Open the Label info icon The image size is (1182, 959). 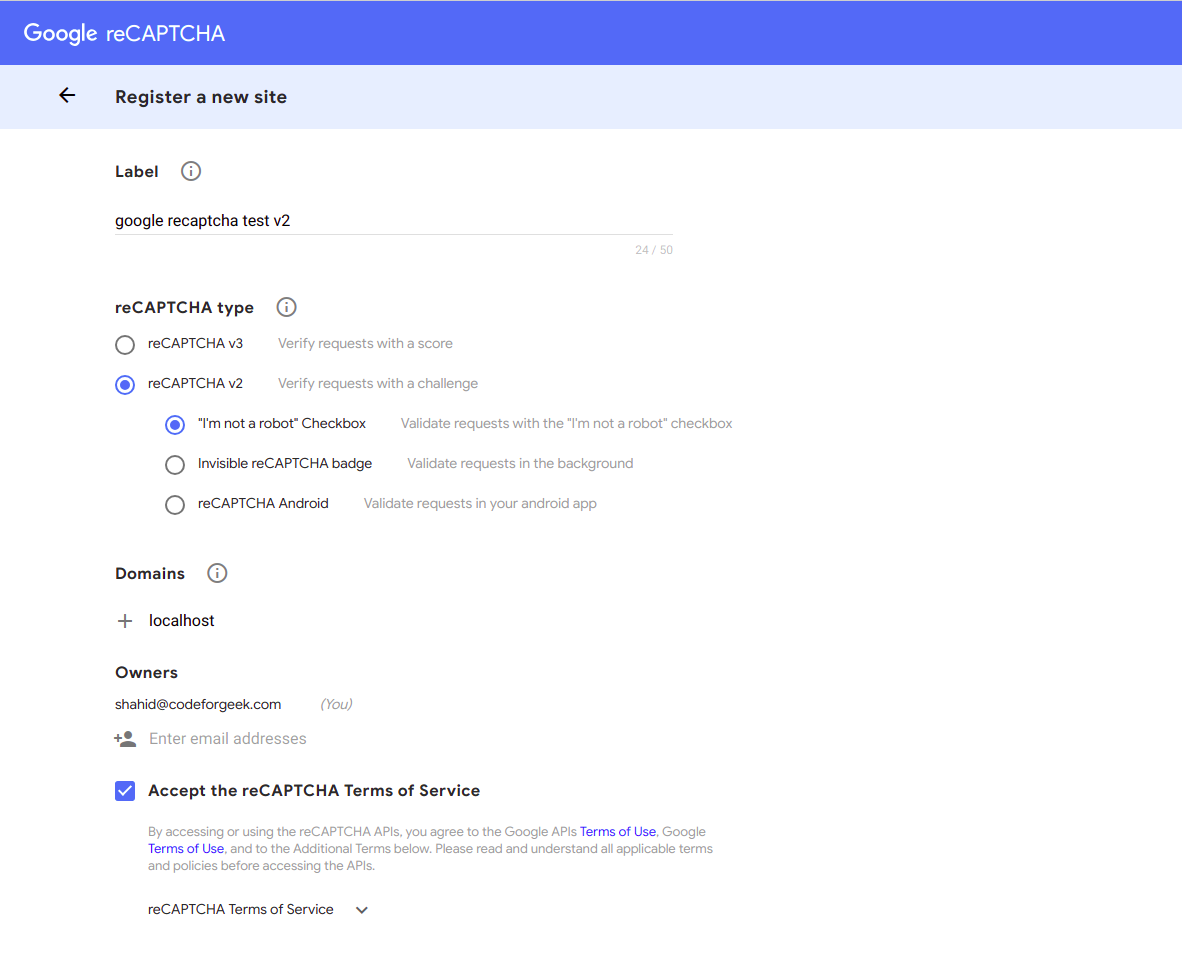click(x=191, y=171)
